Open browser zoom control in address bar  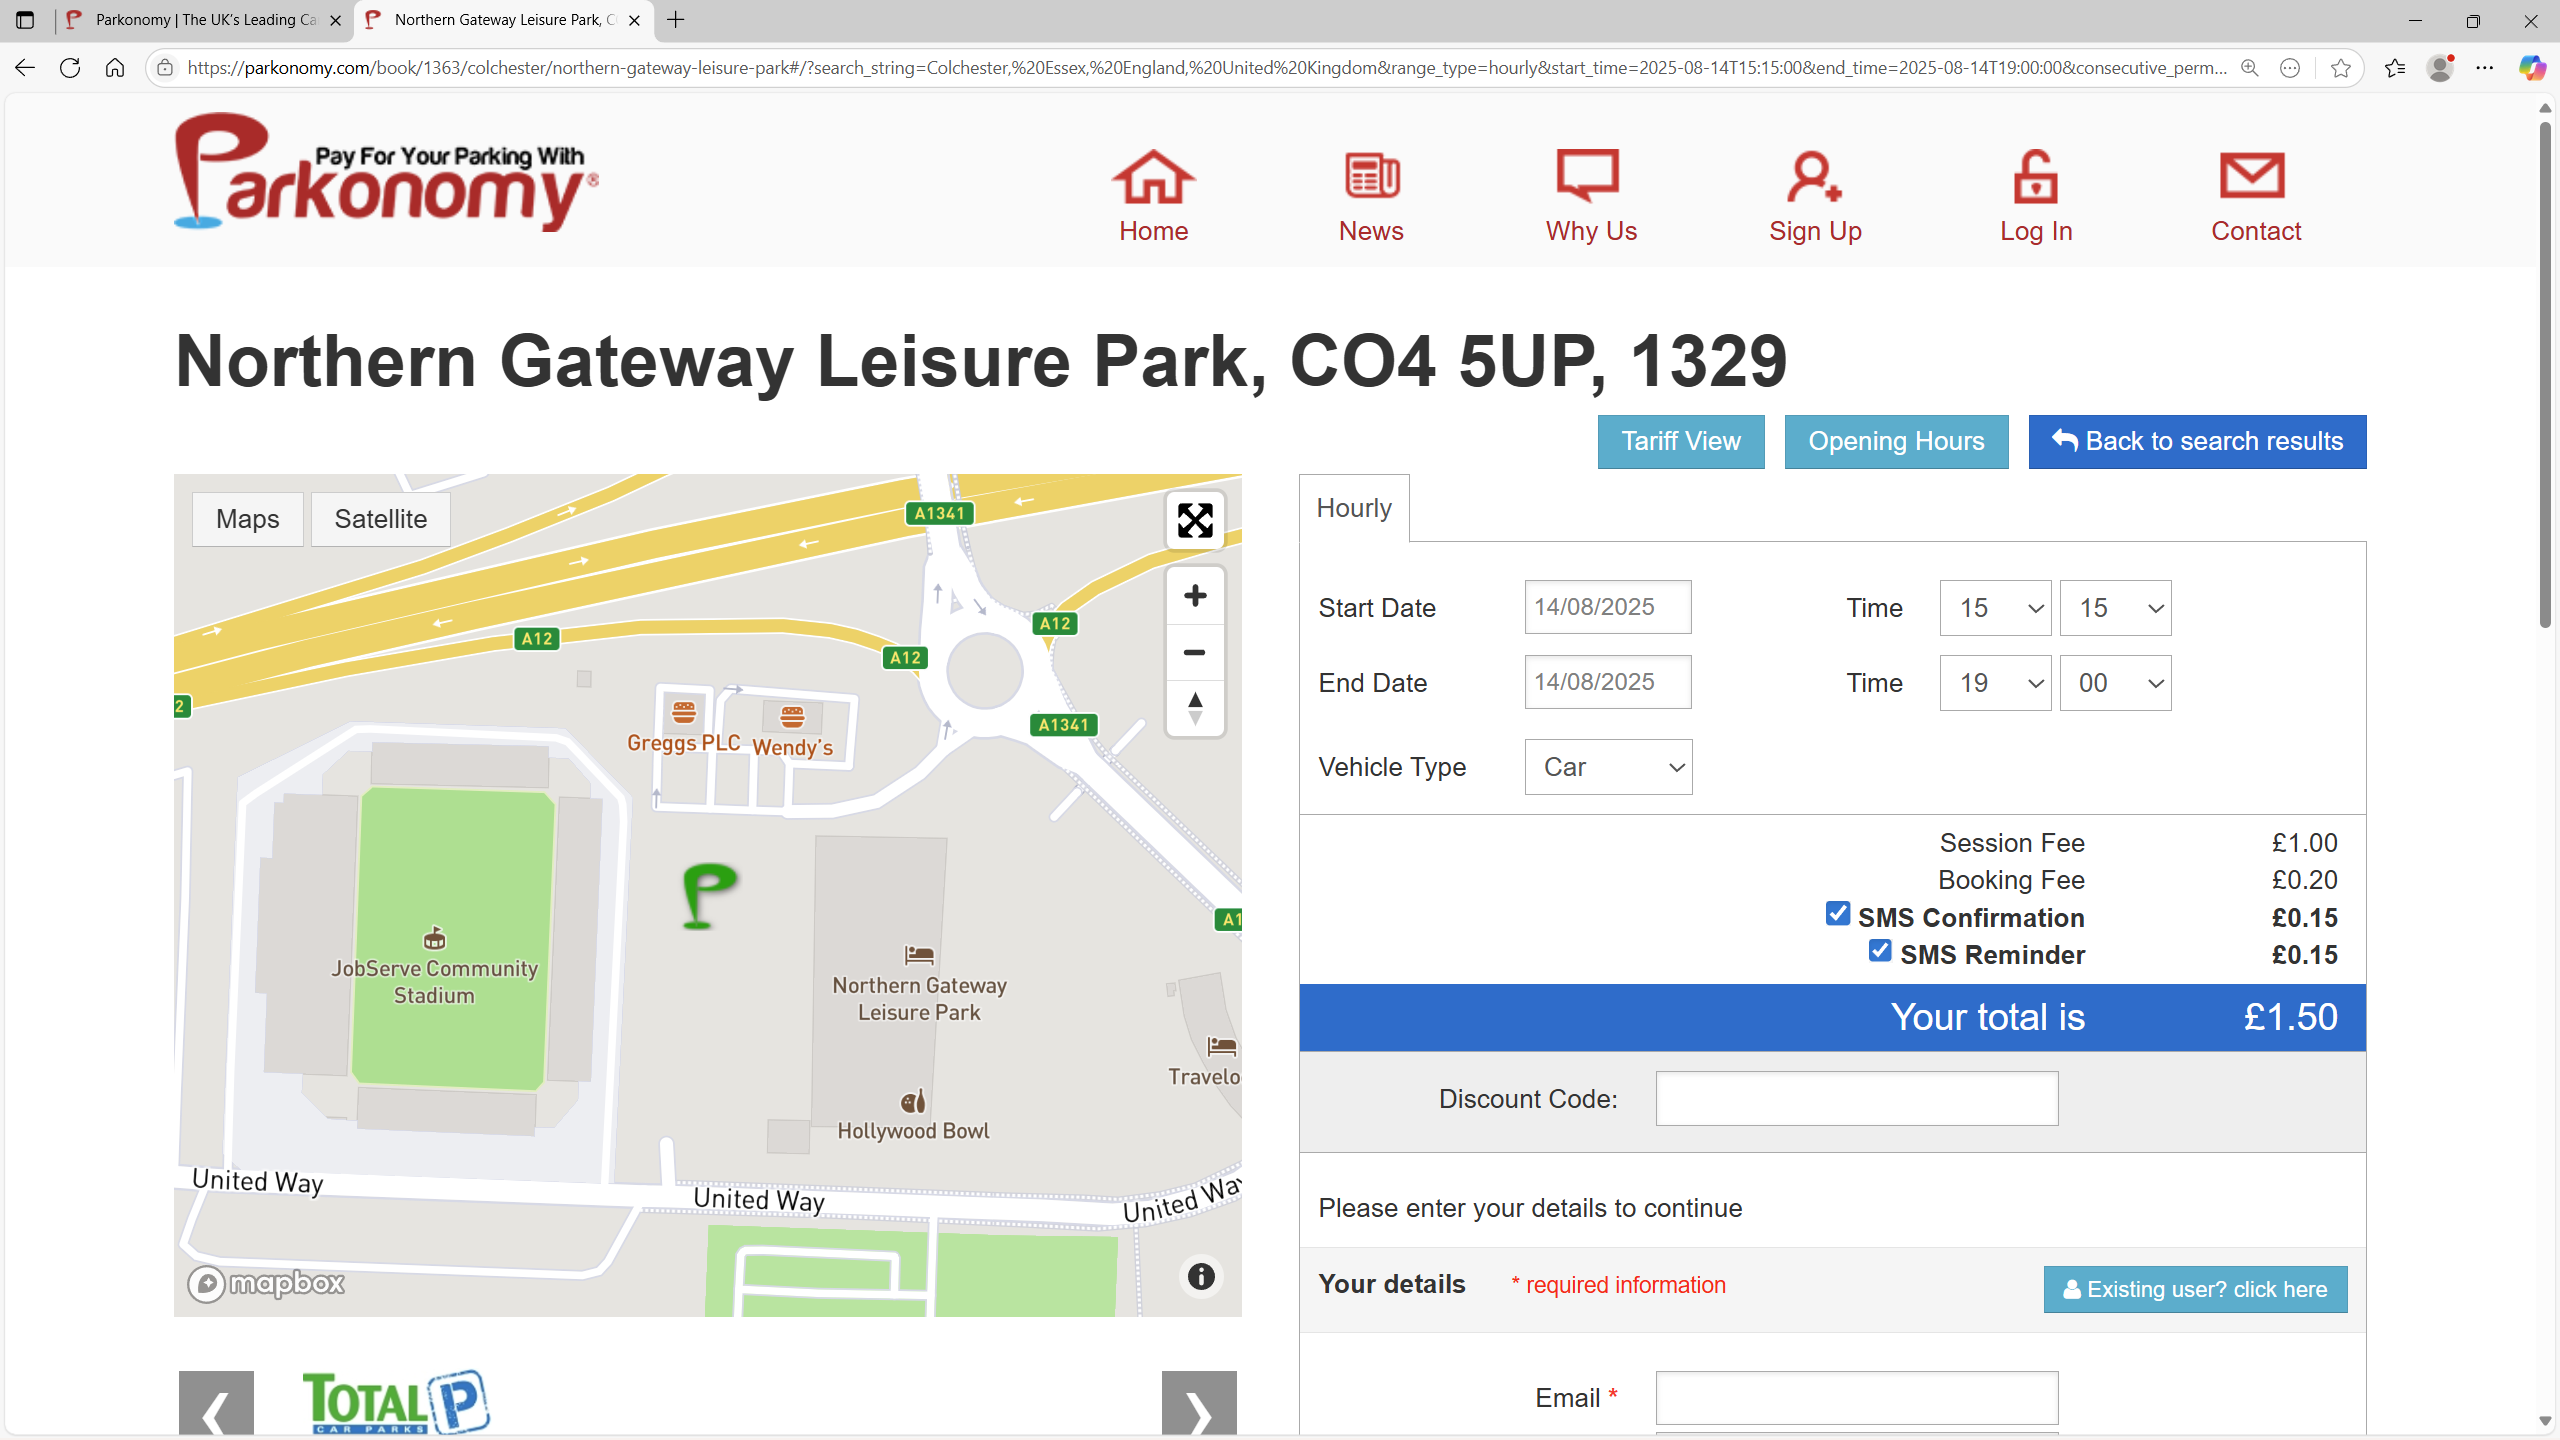(x=2250, y=68)
